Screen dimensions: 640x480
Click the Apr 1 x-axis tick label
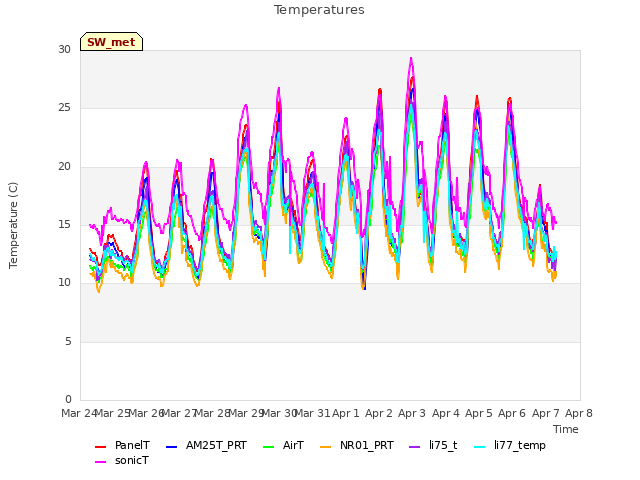pyautogui.click(x=346, y=413)
